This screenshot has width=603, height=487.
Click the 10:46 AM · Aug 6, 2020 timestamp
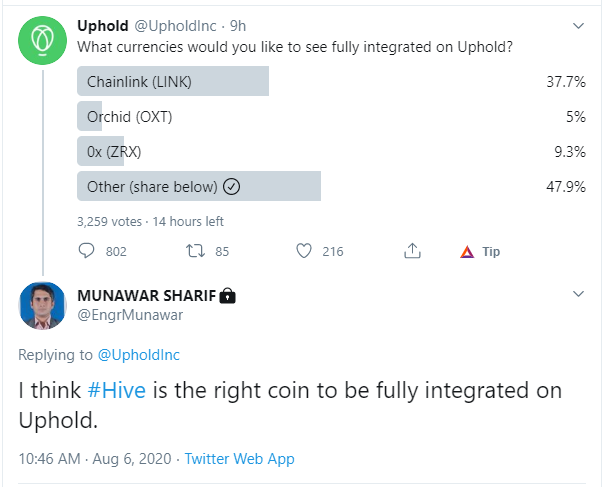[x=95, y=459]
